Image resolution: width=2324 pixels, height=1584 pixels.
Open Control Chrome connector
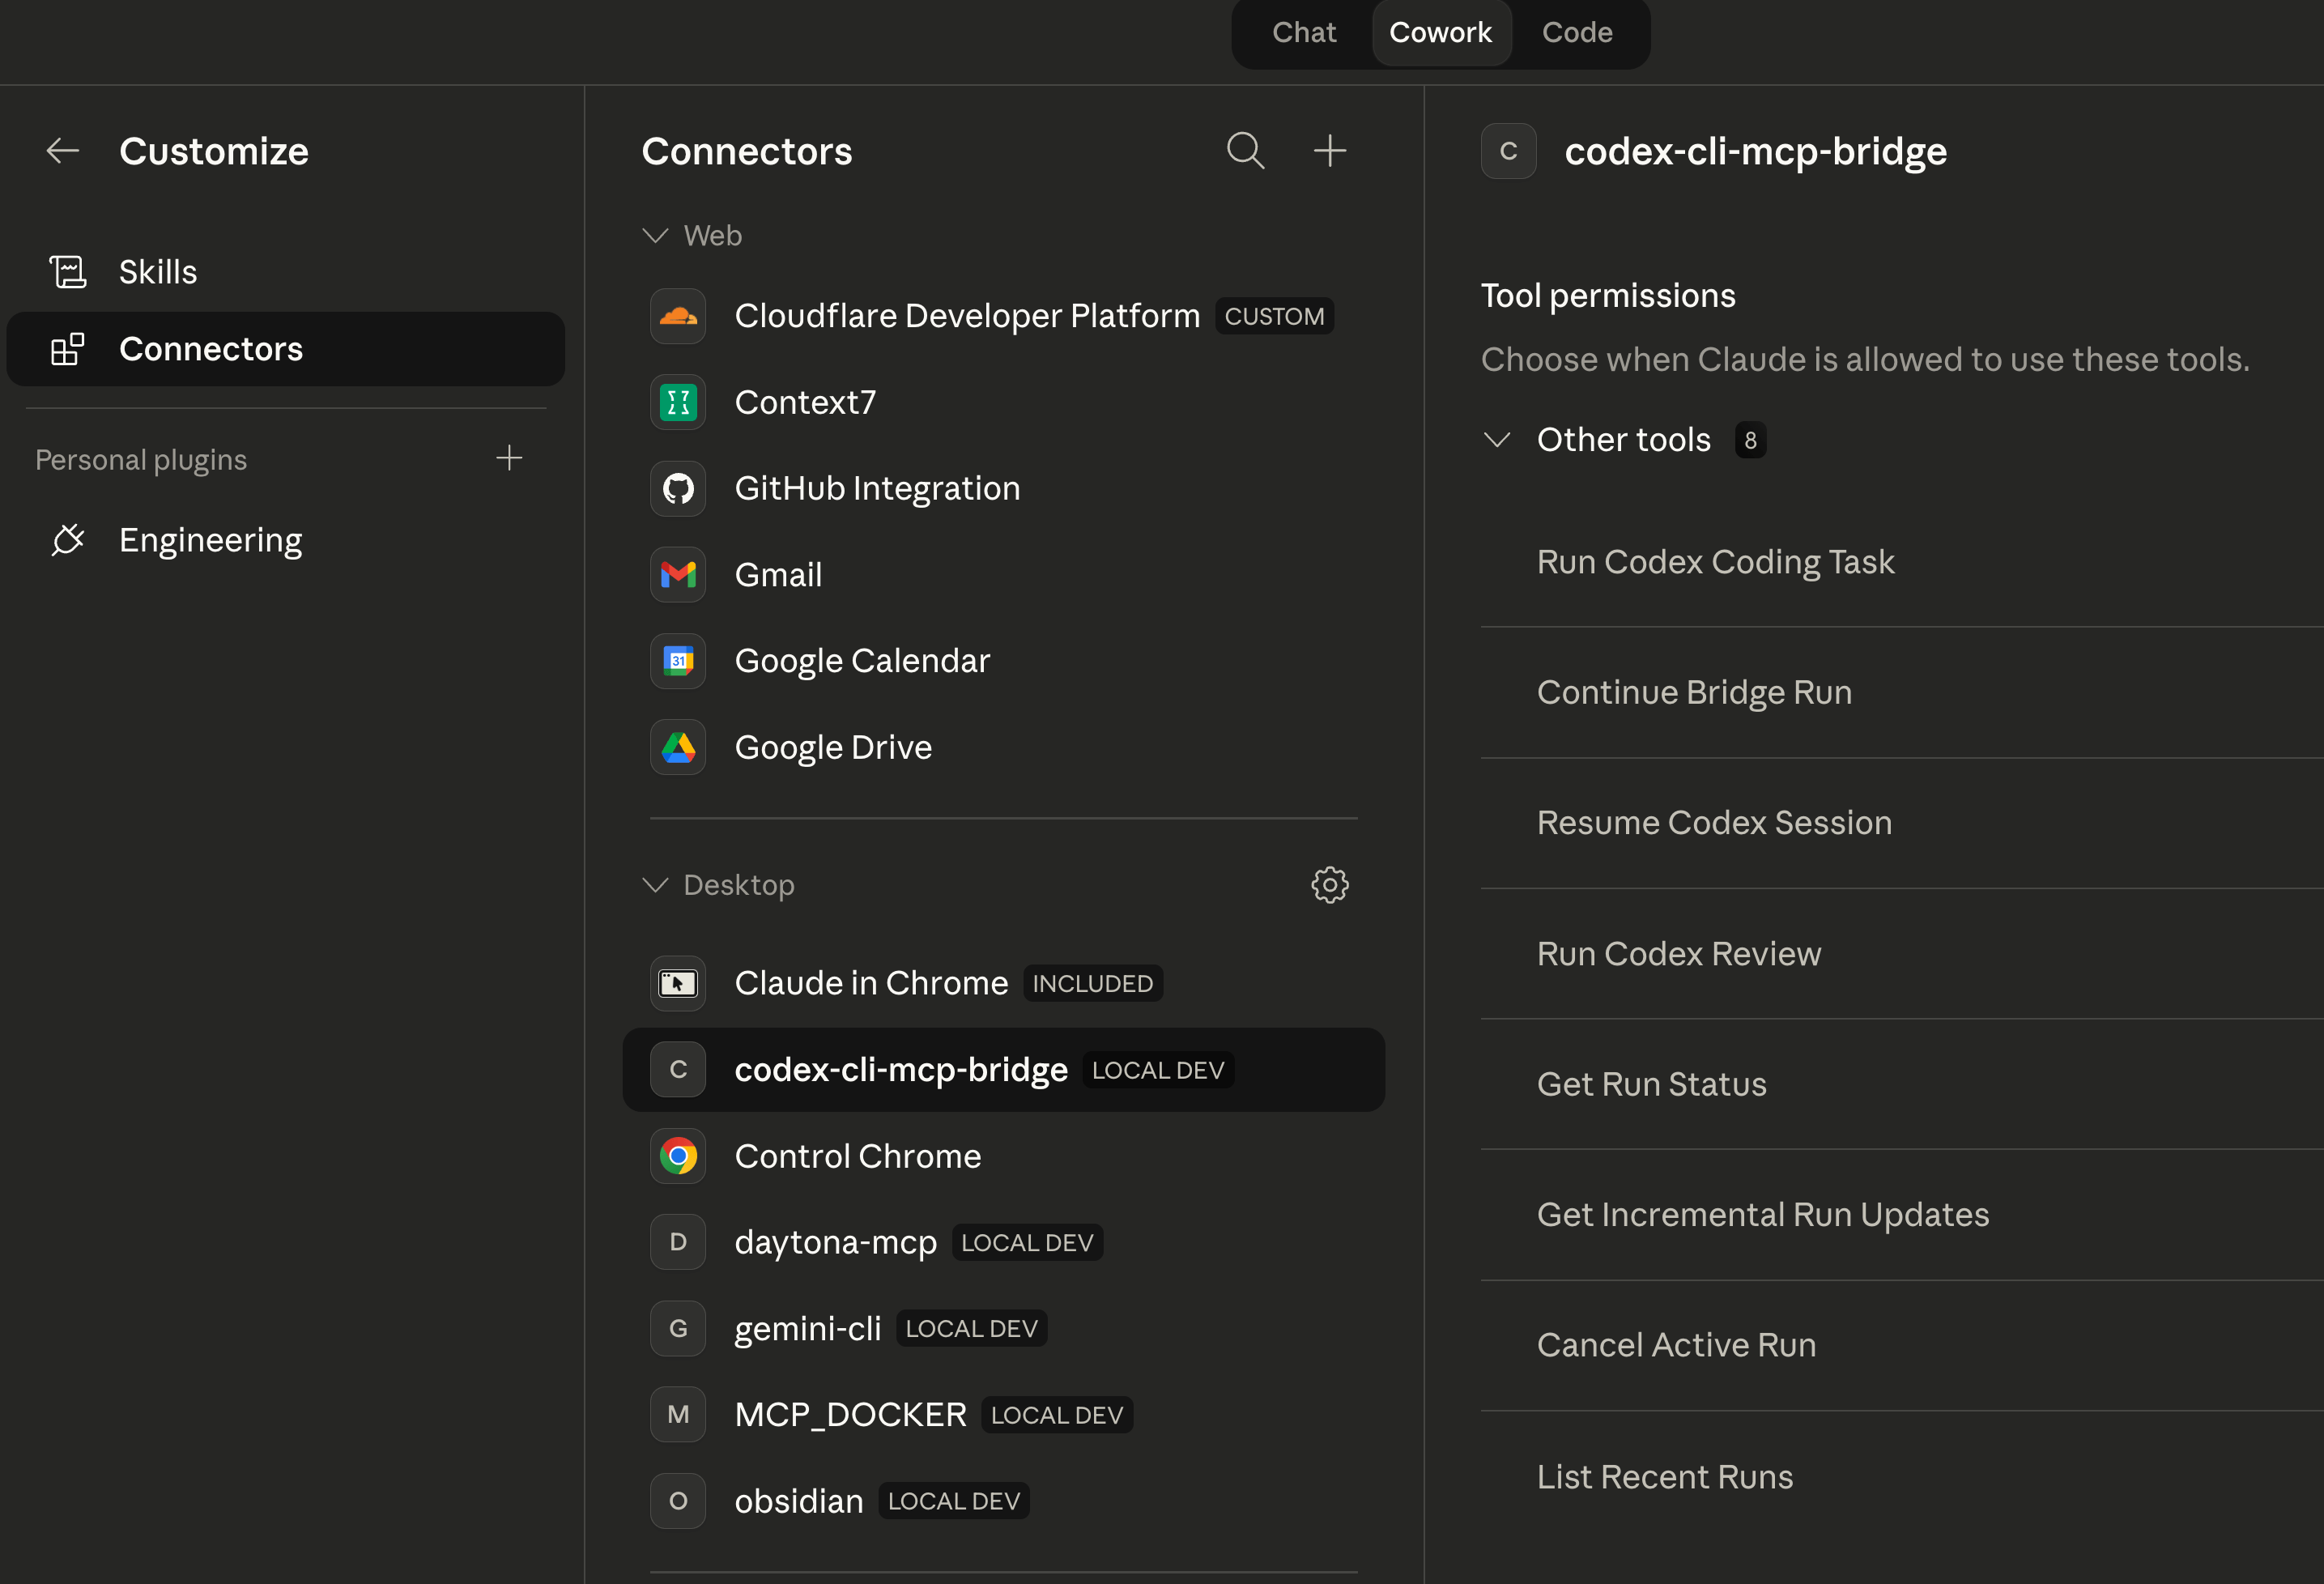[857, 1156]
